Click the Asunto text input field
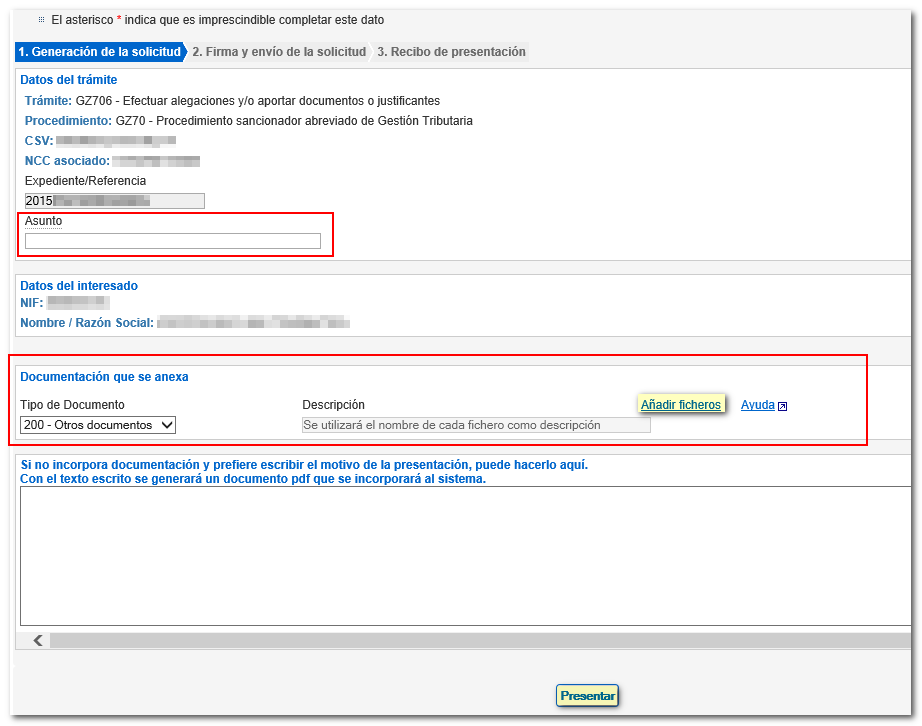 coord(172,241)
